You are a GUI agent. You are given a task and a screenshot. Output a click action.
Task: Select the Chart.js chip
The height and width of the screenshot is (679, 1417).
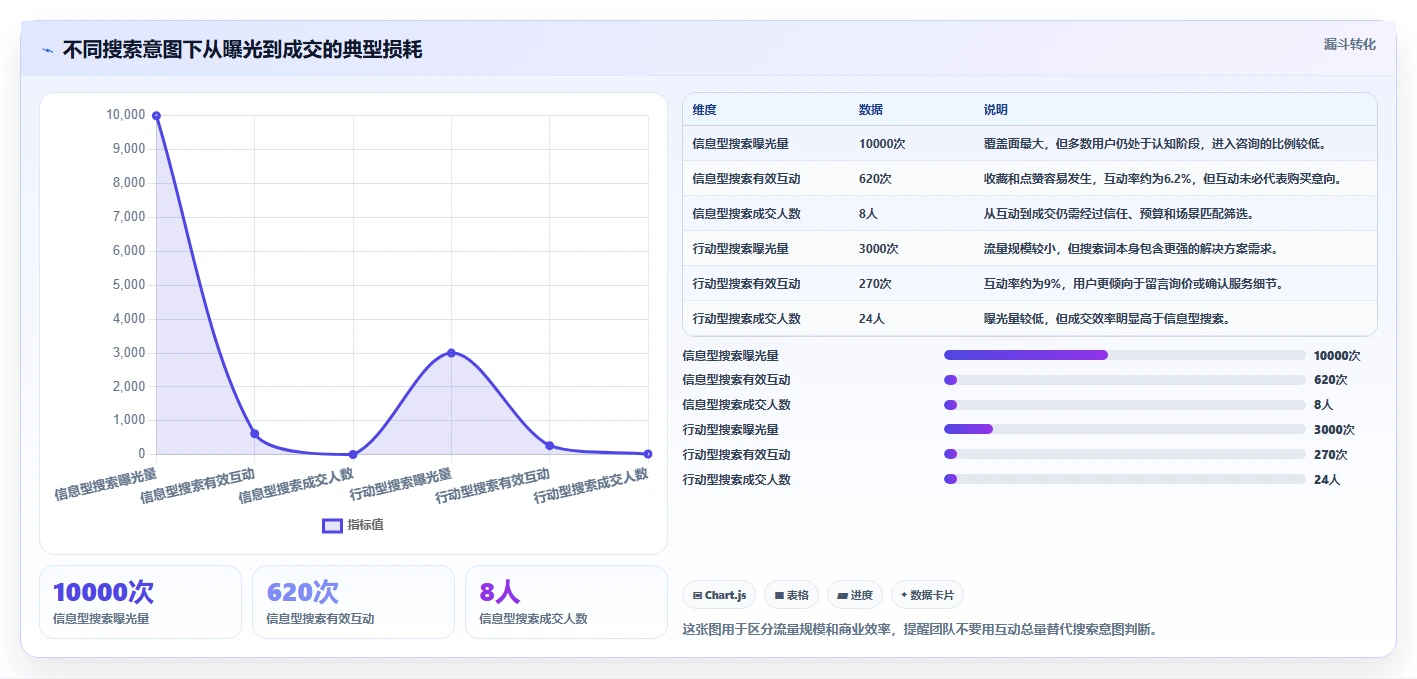[719, 595]
